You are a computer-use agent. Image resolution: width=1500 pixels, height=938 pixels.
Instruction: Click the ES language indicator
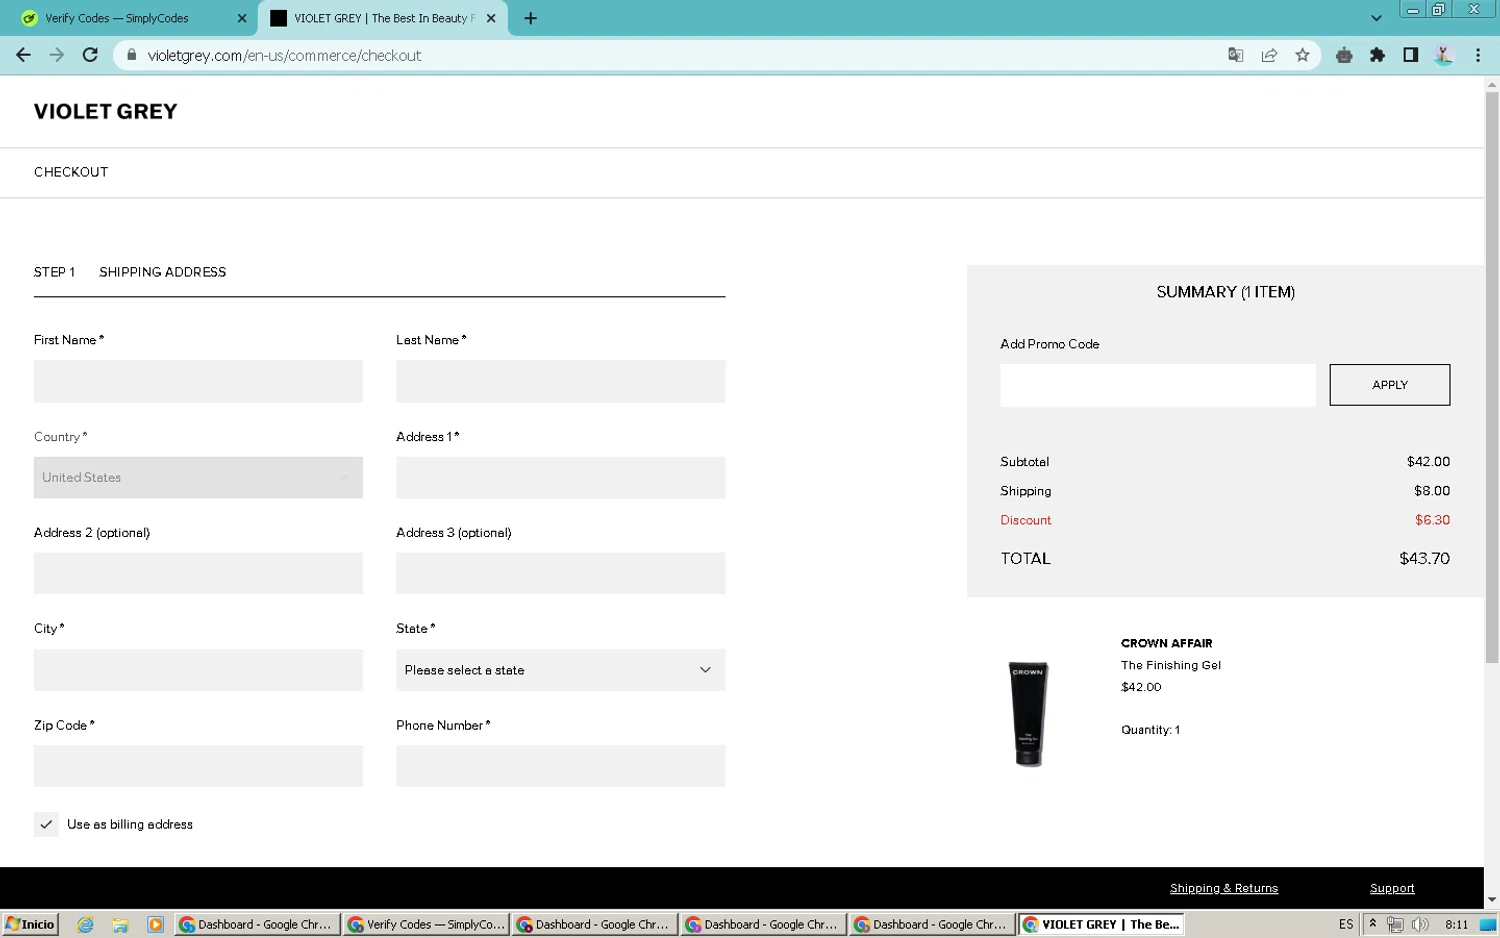click(1345, 925)
